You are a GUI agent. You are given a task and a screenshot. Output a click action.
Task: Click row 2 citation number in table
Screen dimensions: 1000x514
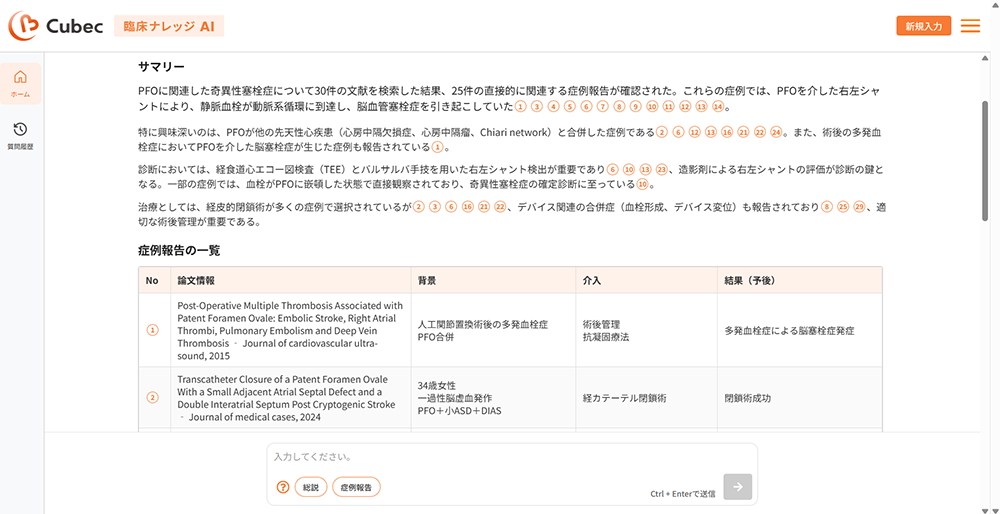[152, 397]
